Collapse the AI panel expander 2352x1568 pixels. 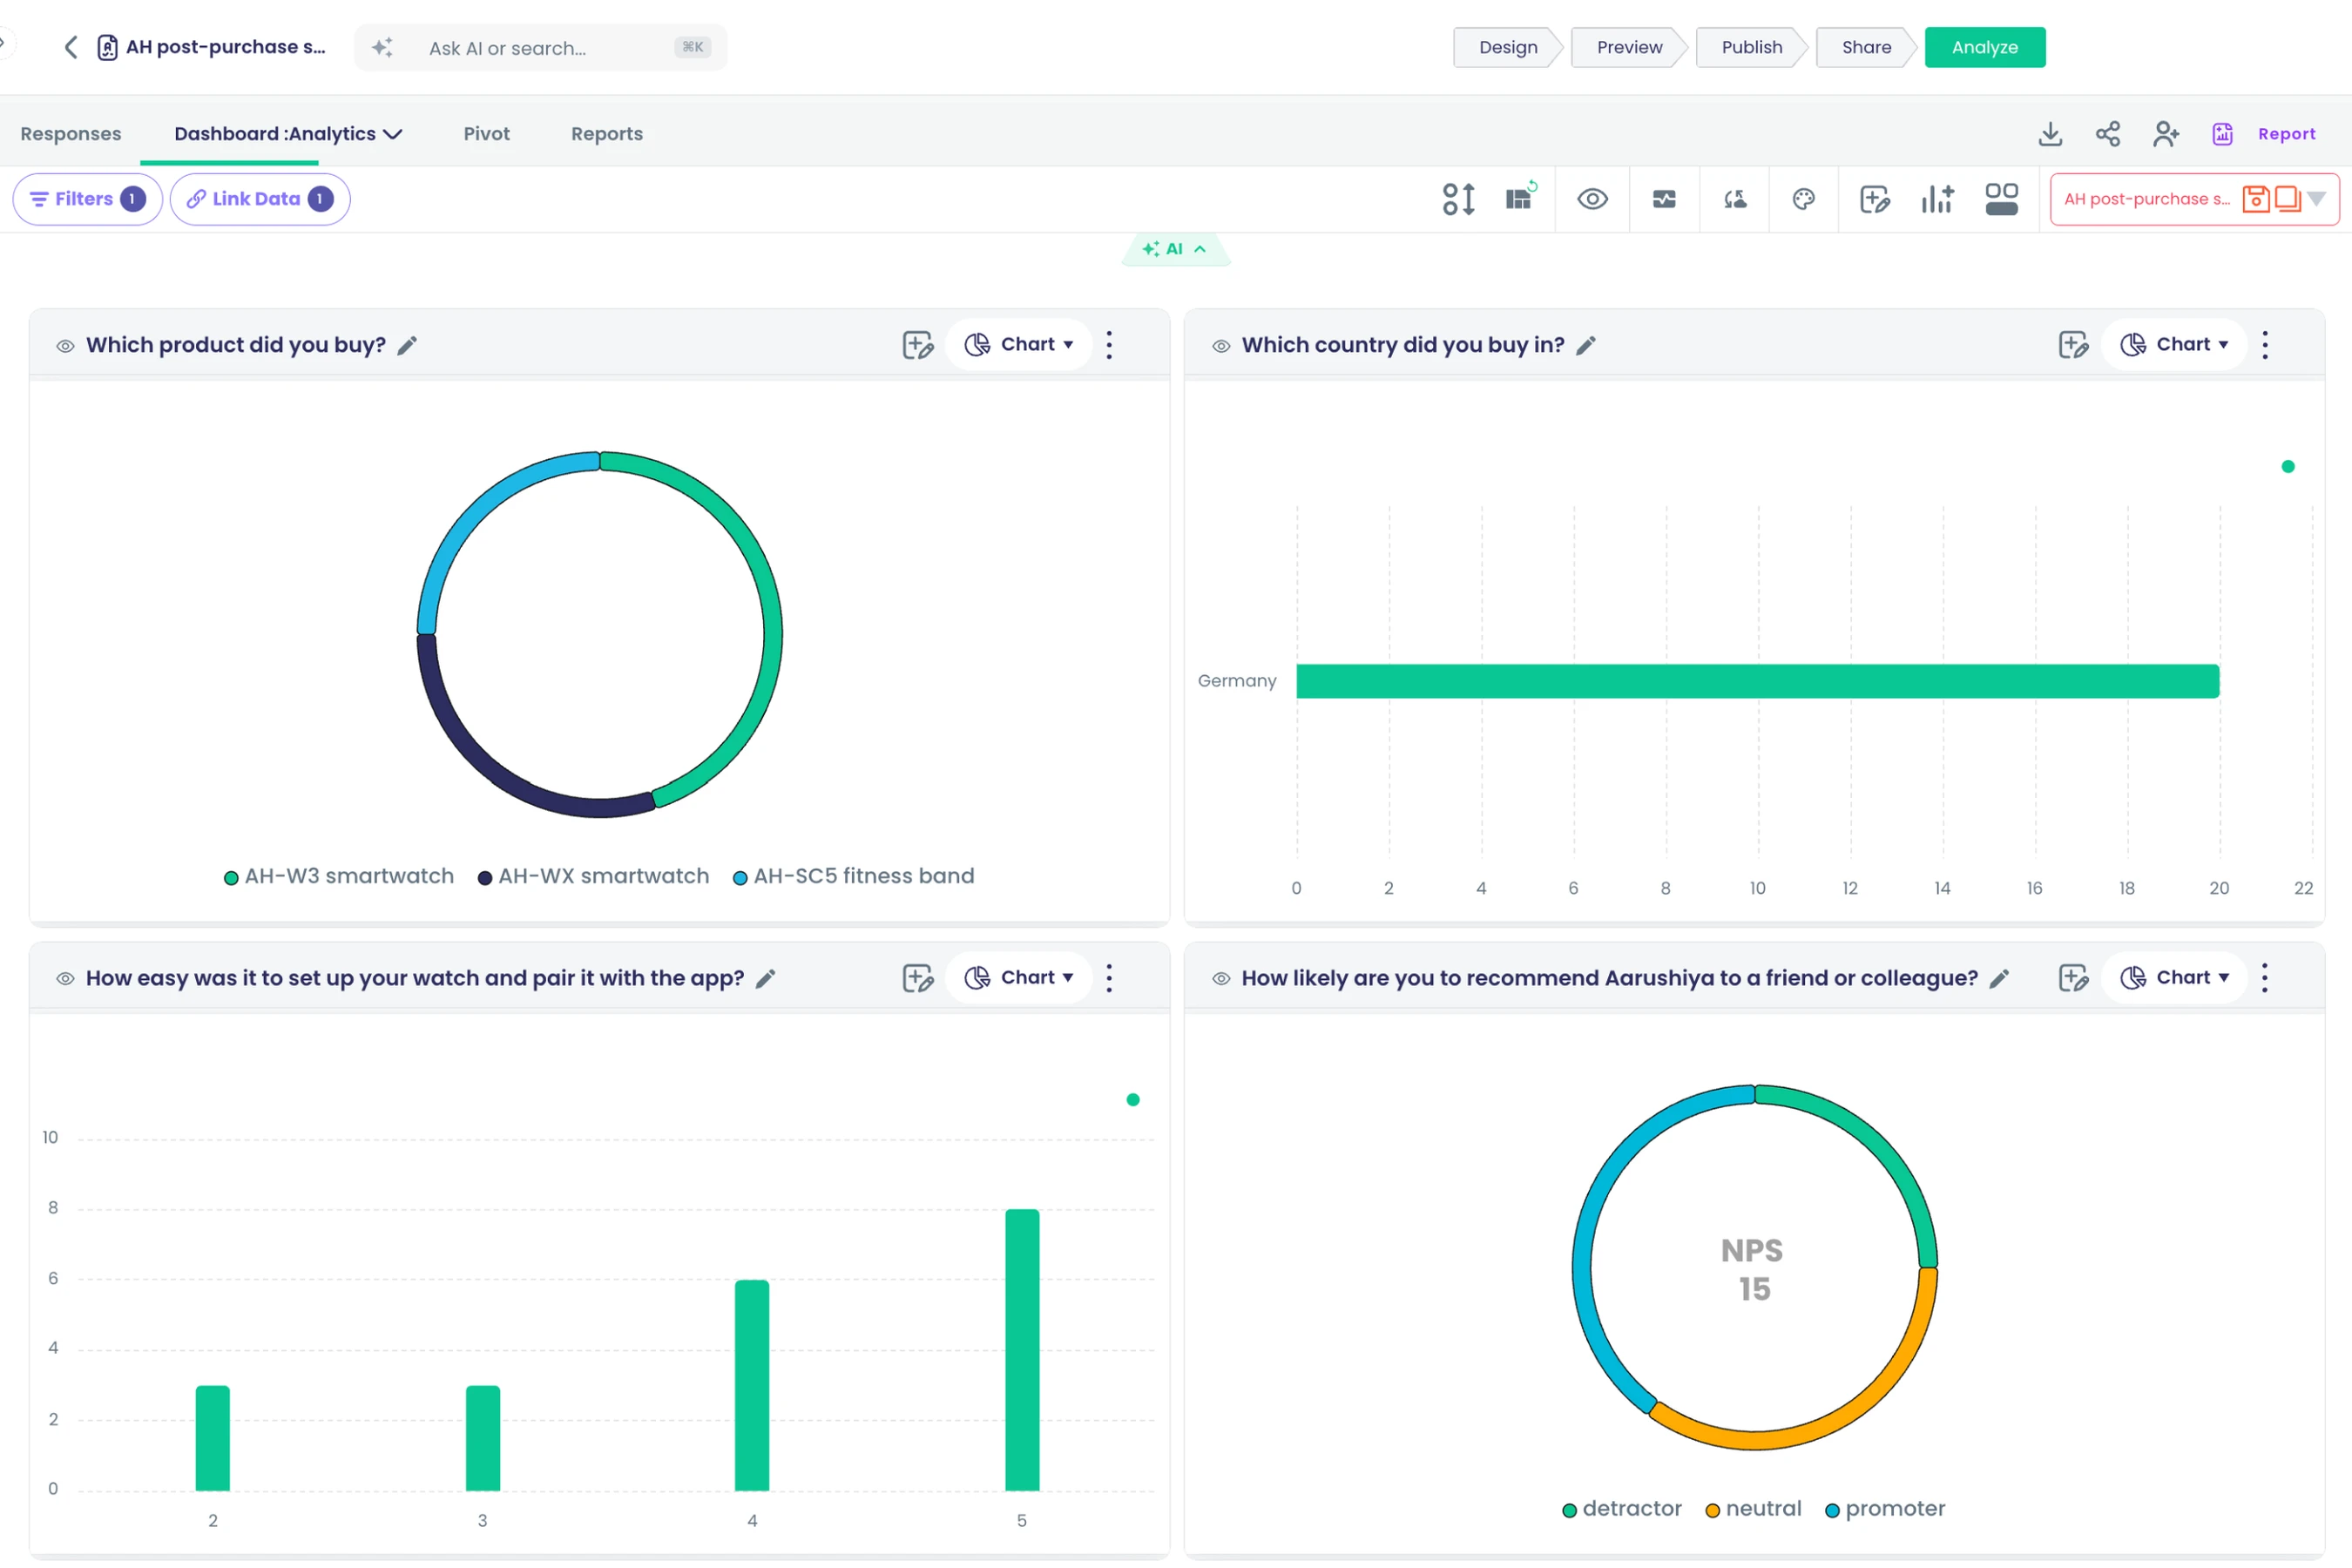click(x=1176, y=249)
